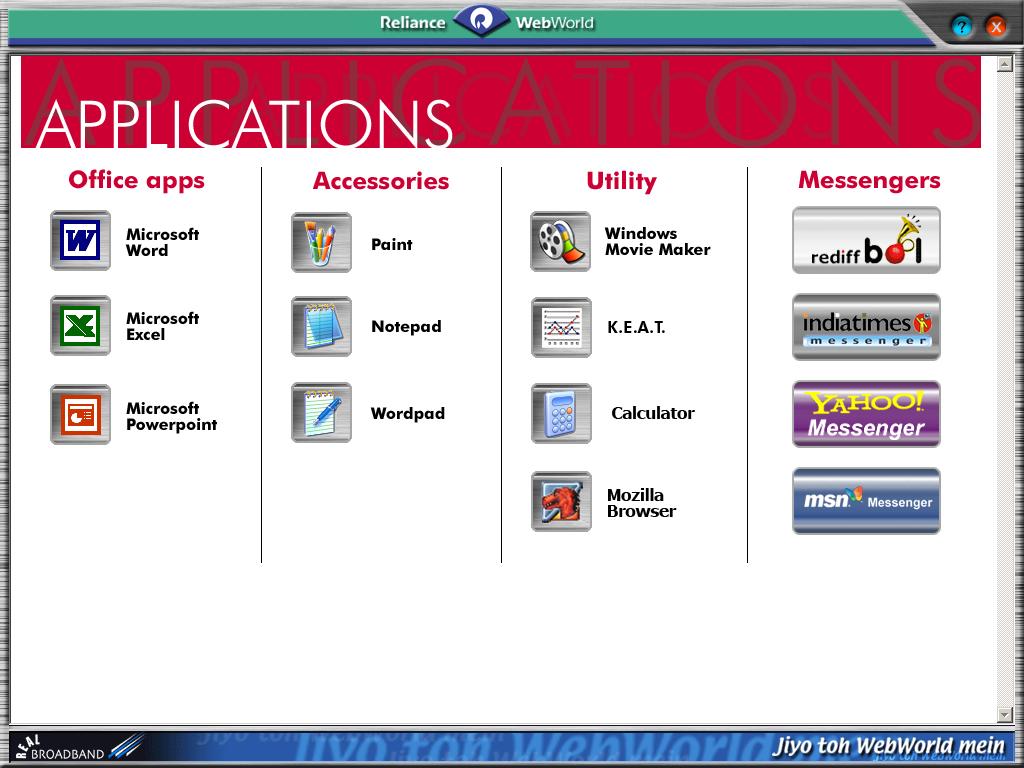The width and height of the screenshot is (1024, 768).
Task: Launch Mozilla Browser dragon icon
Action: [561, 502]
